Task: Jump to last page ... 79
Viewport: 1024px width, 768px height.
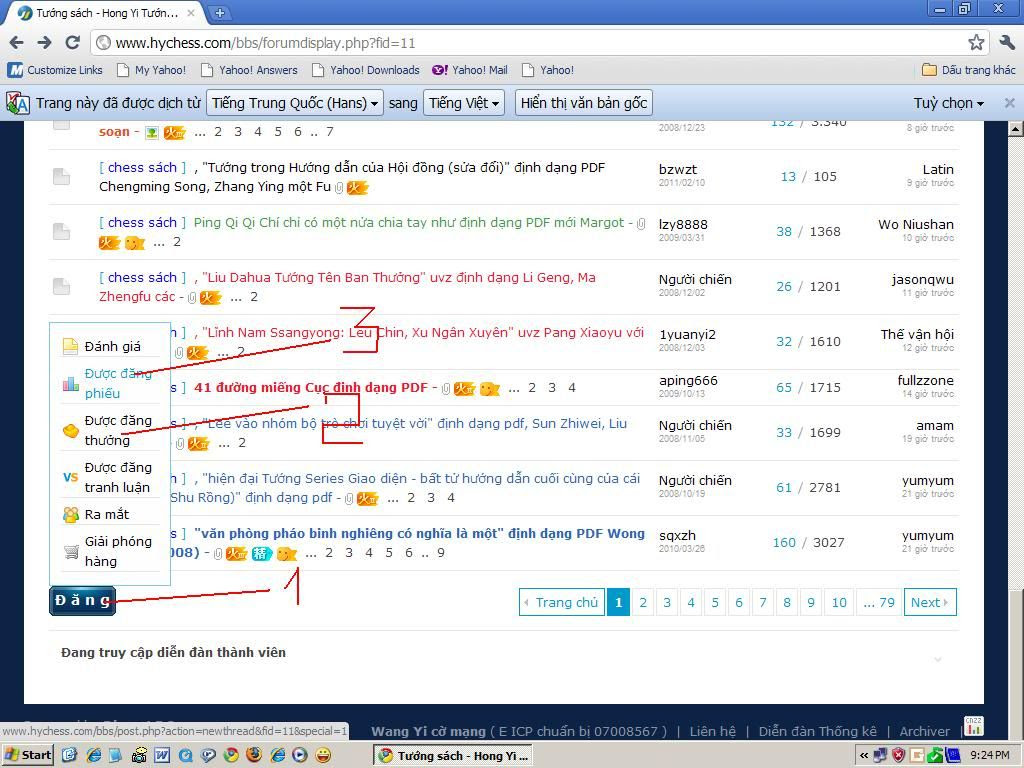Action: tap(879, 602)
